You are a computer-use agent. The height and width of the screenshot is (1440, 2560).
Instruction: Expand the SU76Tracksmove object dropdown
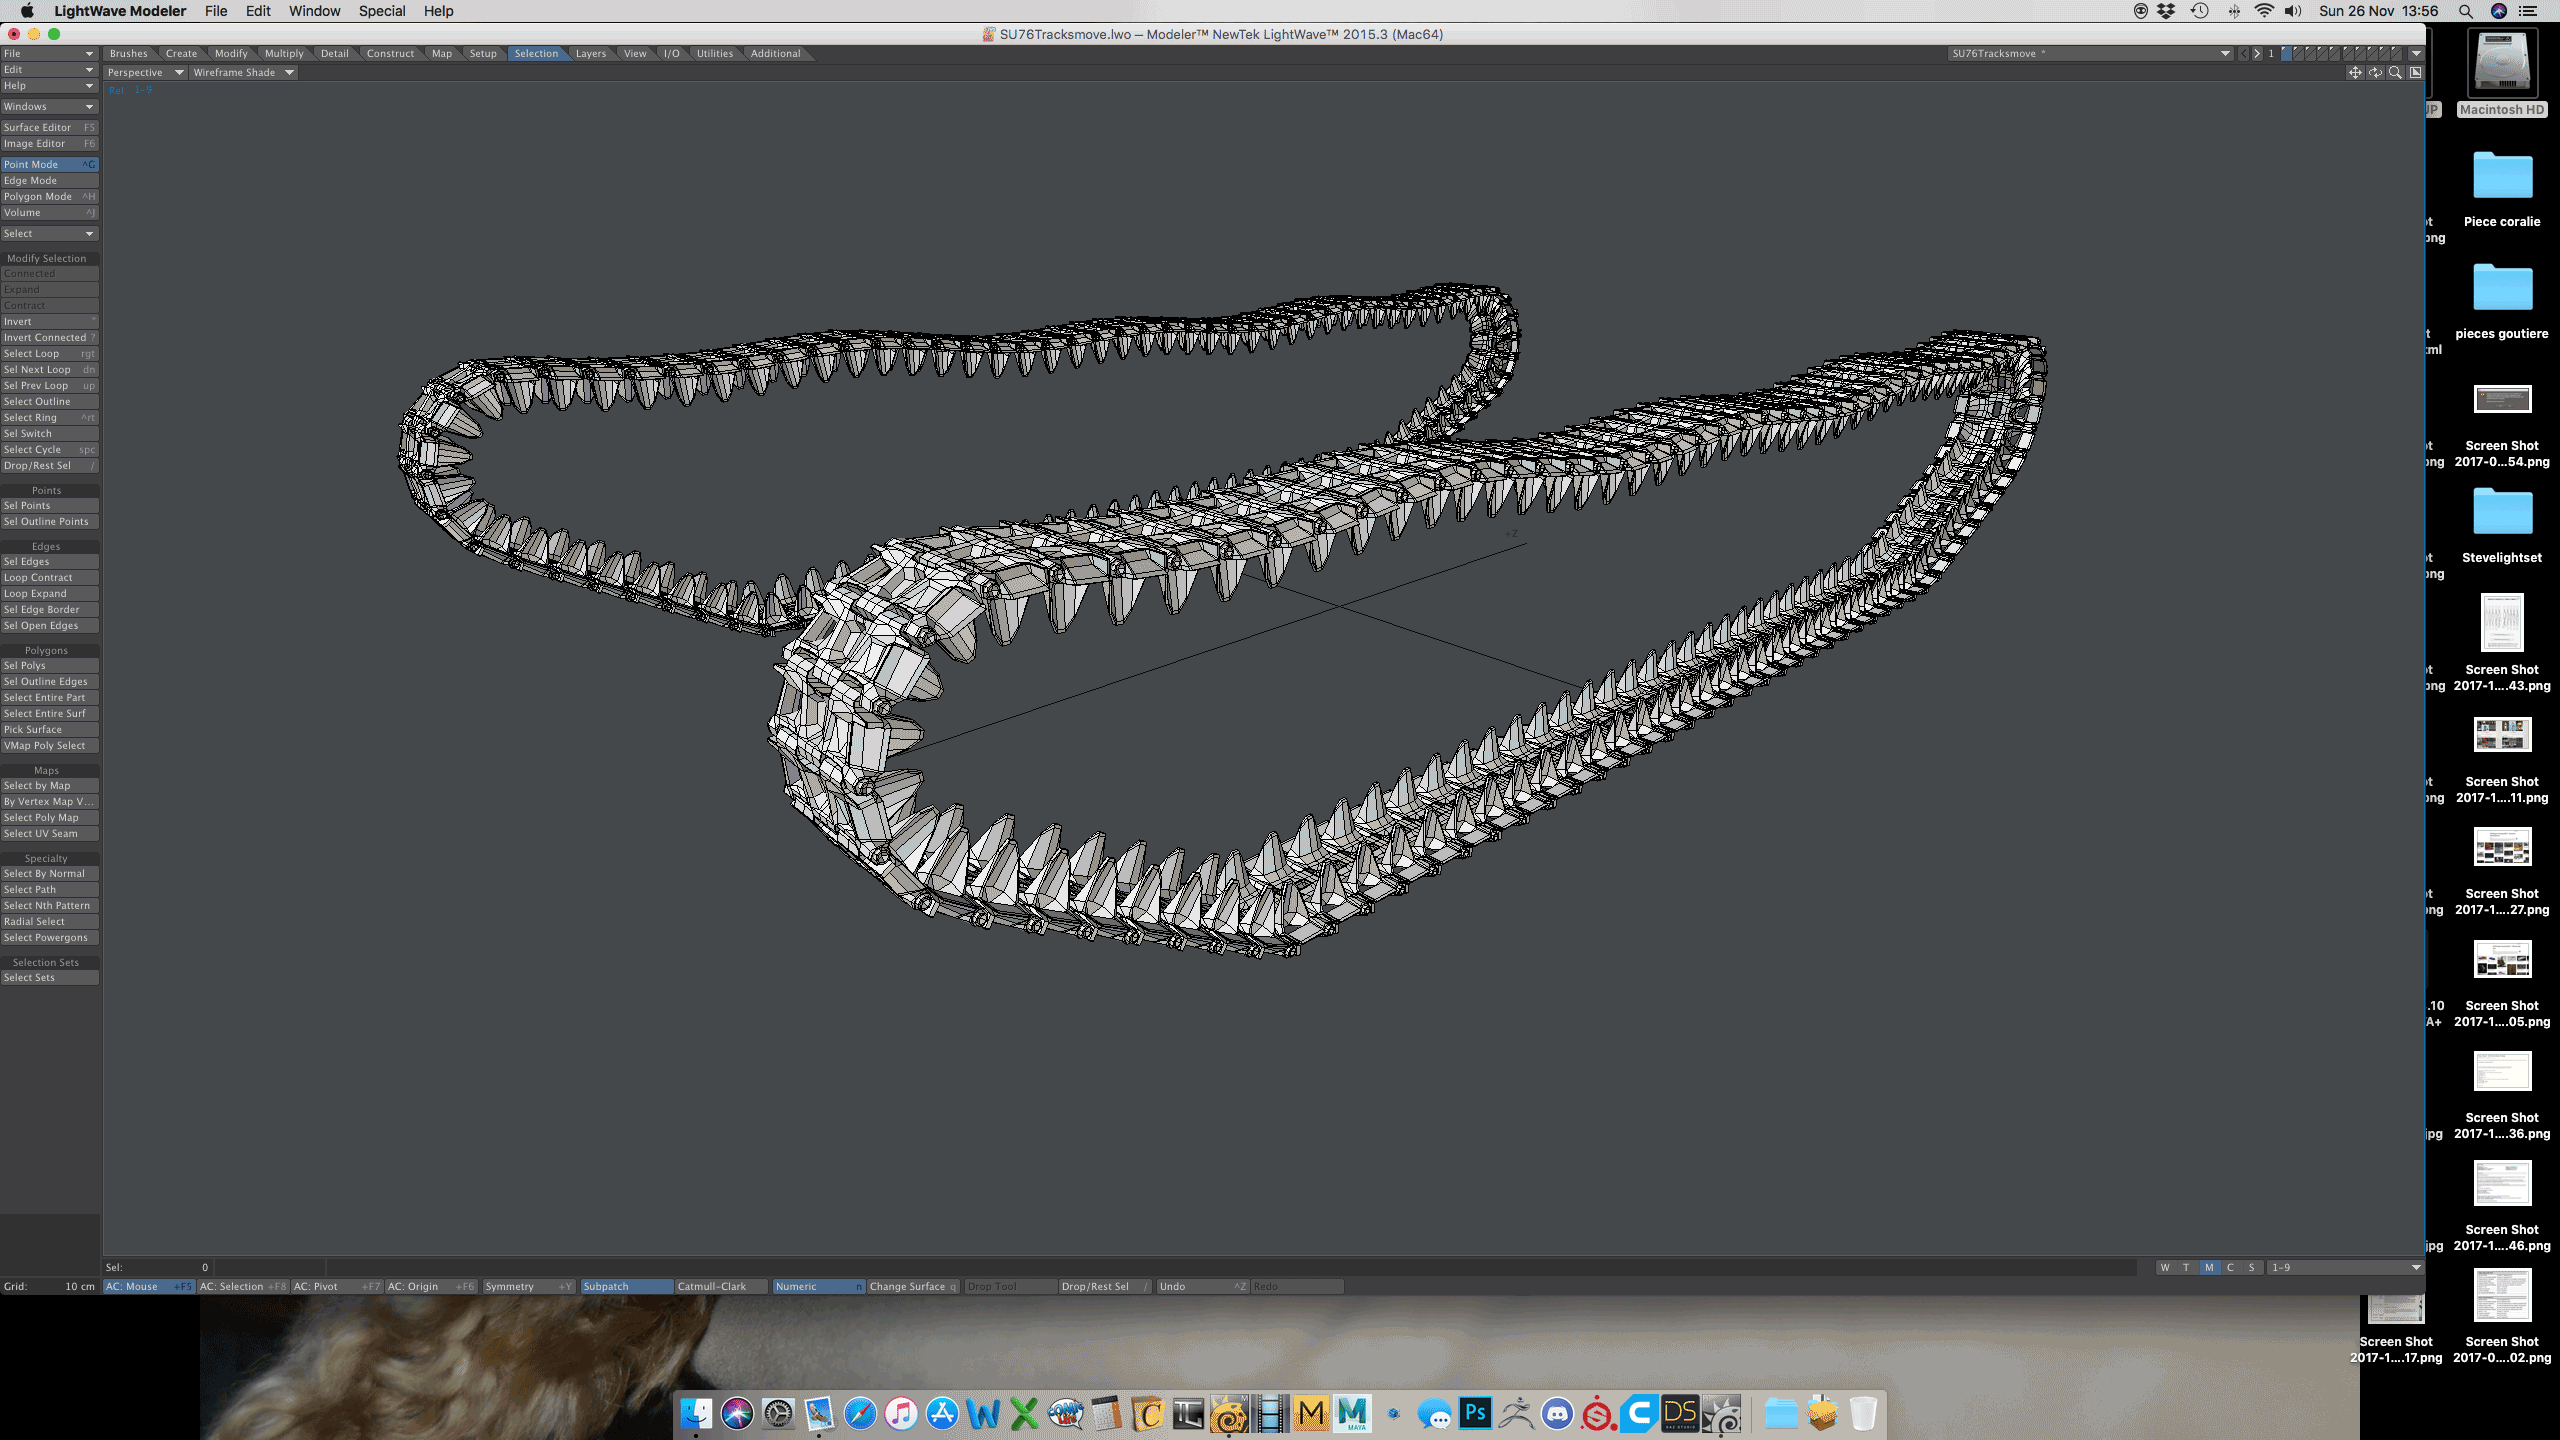[2224, 54]
